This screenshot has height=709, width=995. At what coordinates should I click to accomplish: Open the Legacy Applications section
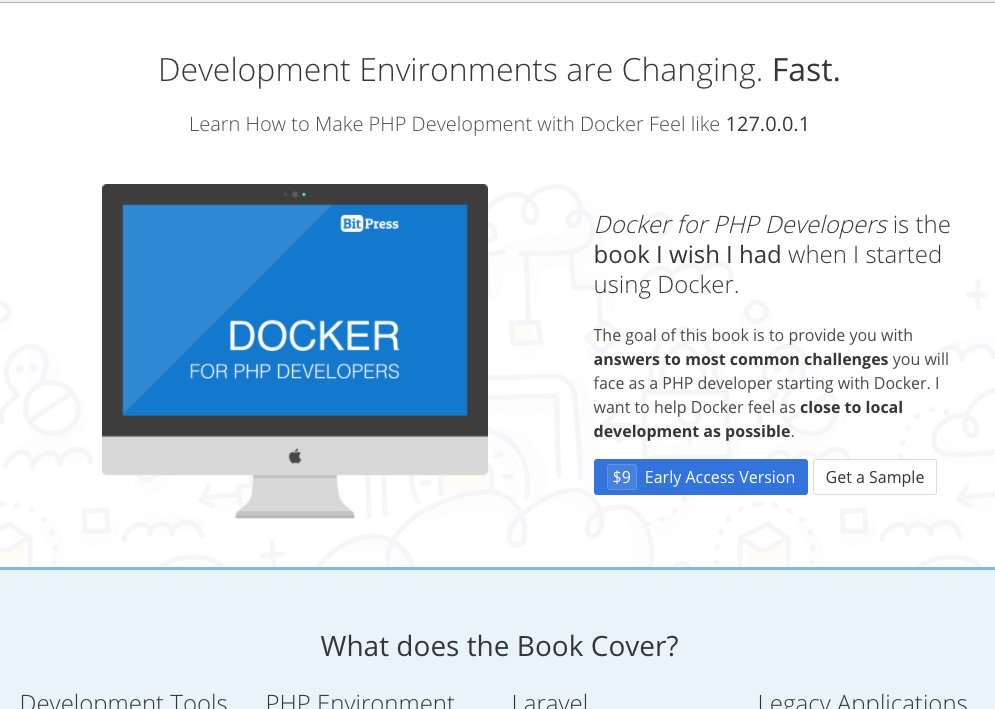click(x=861, y=700)
